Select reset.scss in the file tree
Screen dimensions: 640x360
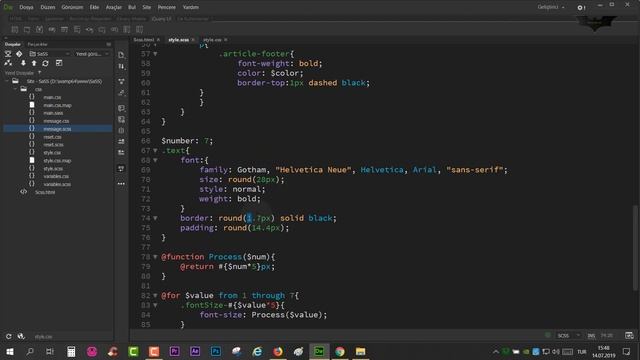[x=53, y=145]
